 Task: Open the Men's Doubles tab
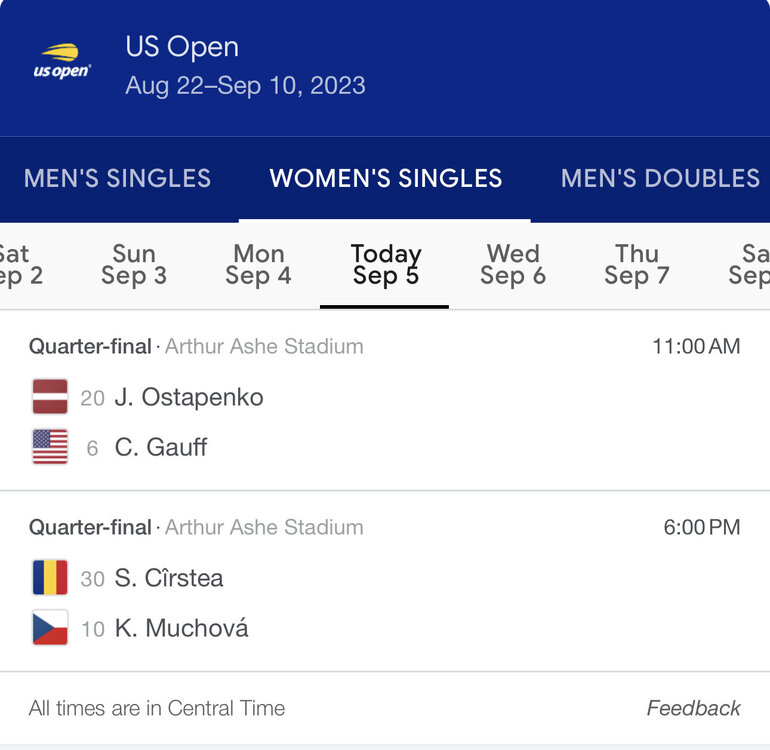click(x=660, y=178)
